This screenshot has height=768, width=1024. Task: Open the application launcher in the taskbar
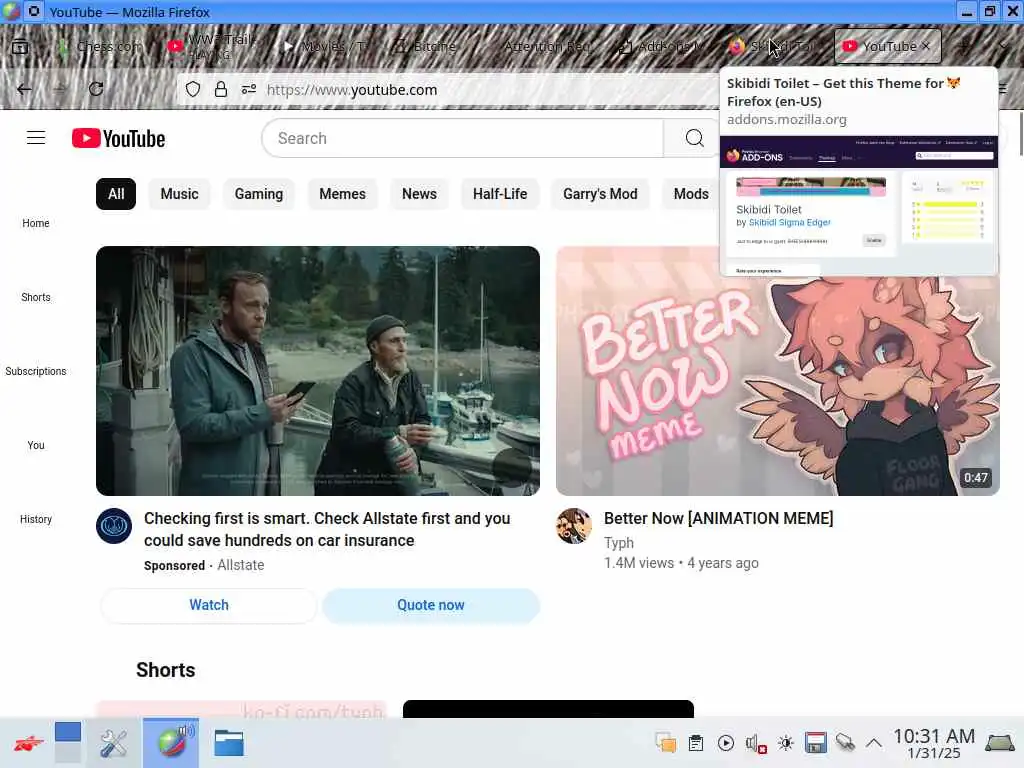(x=28, y=743)
